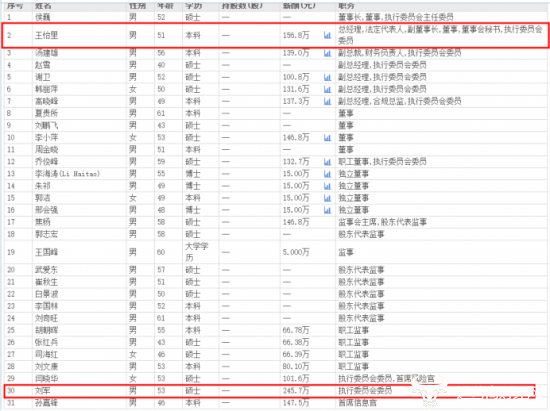
Task: Open salary chart icon in row 16
Action: (x=327, y=210)
